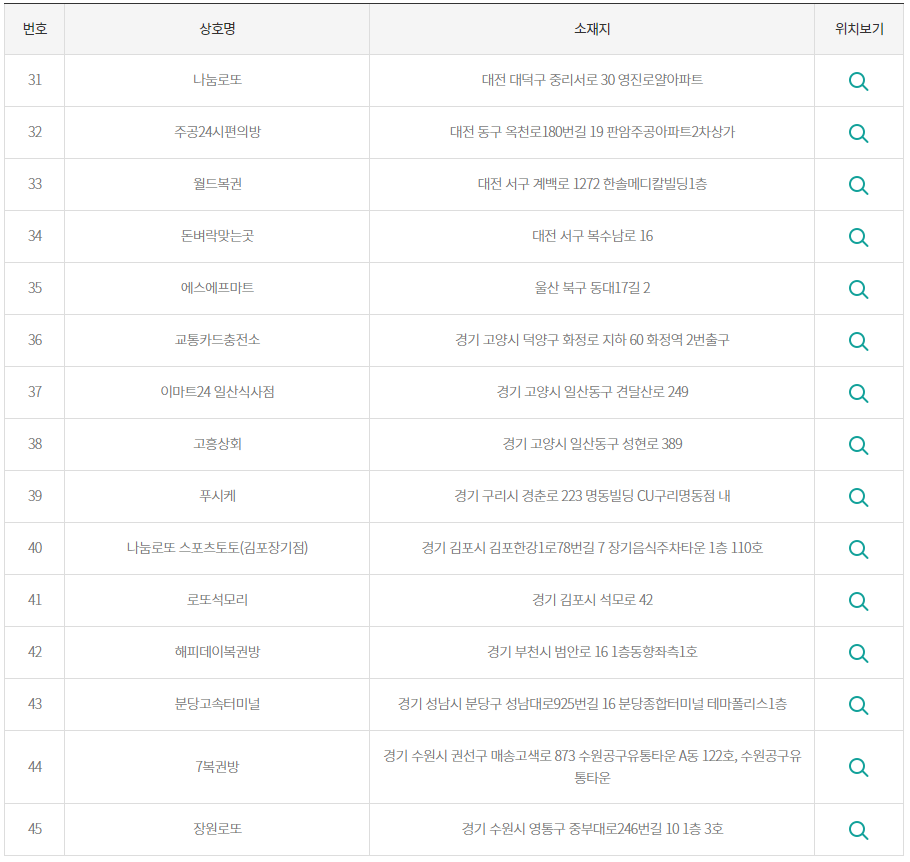Select row number 38
910x862 pixels.
(35, 444)
